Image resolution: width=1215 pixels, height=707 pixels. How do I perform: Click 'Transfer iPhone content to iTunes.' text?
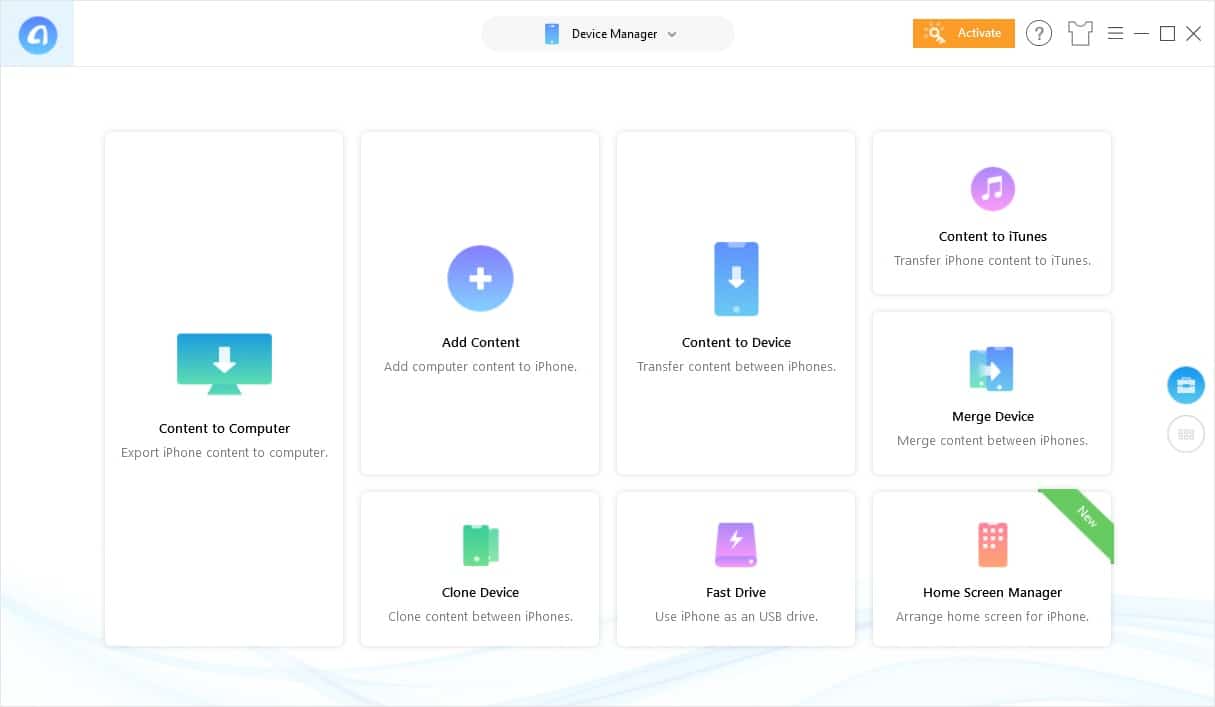992,261
